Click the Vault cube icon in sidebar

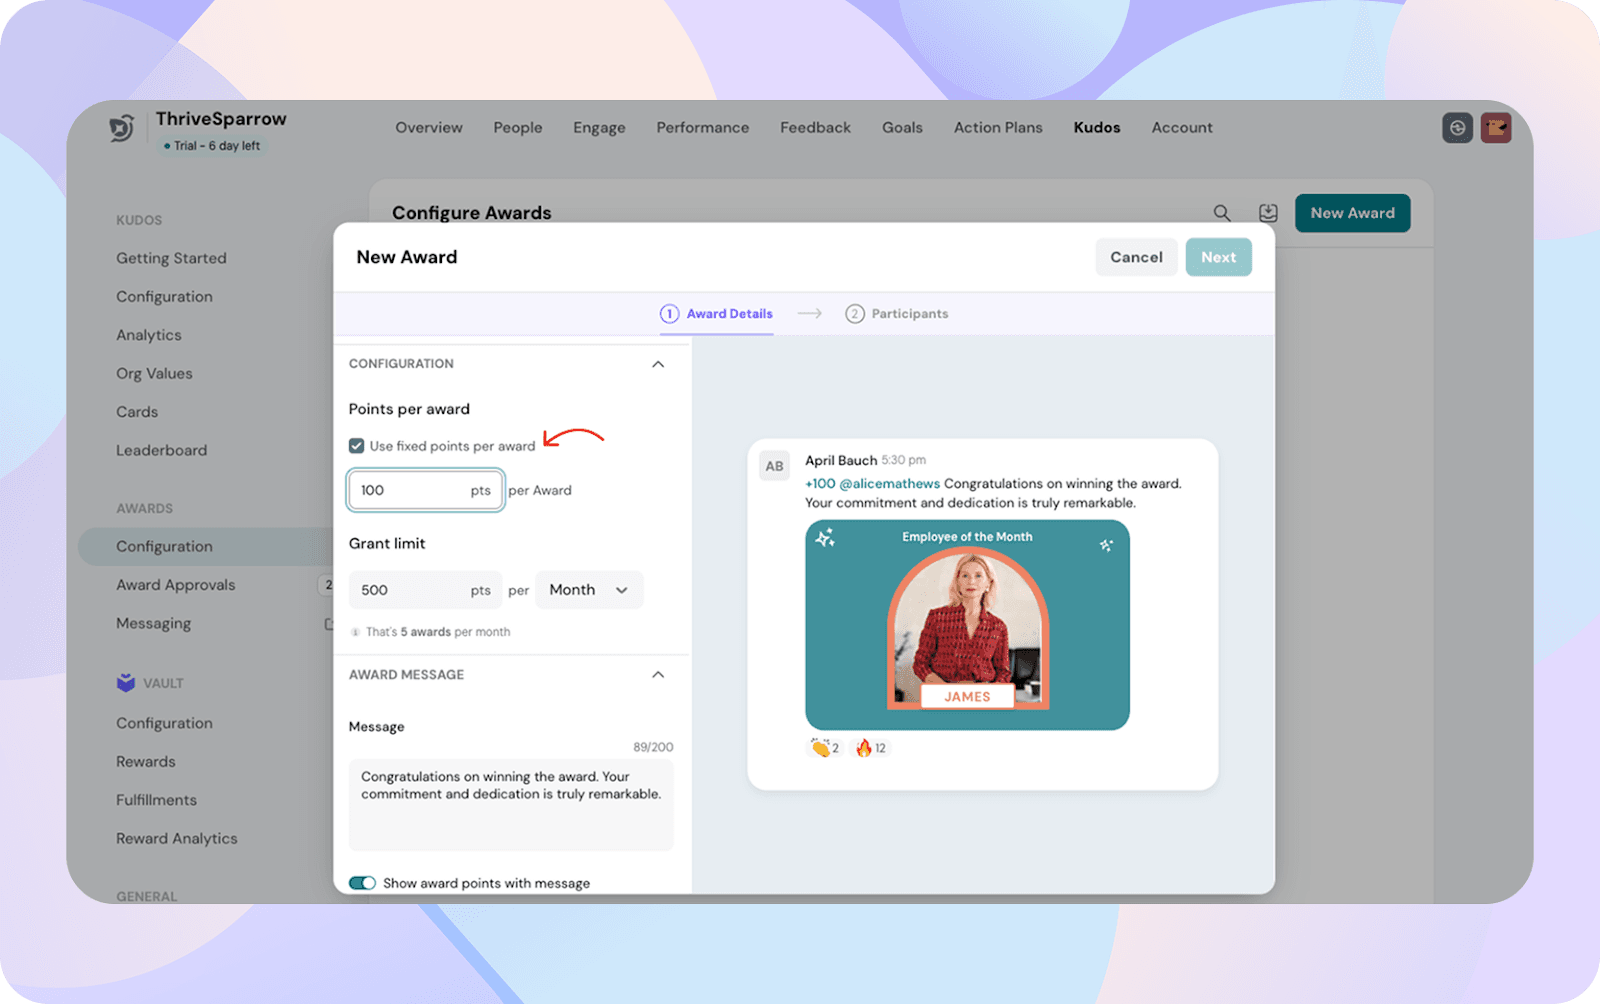pyautogui.click(x=126, y=683)
